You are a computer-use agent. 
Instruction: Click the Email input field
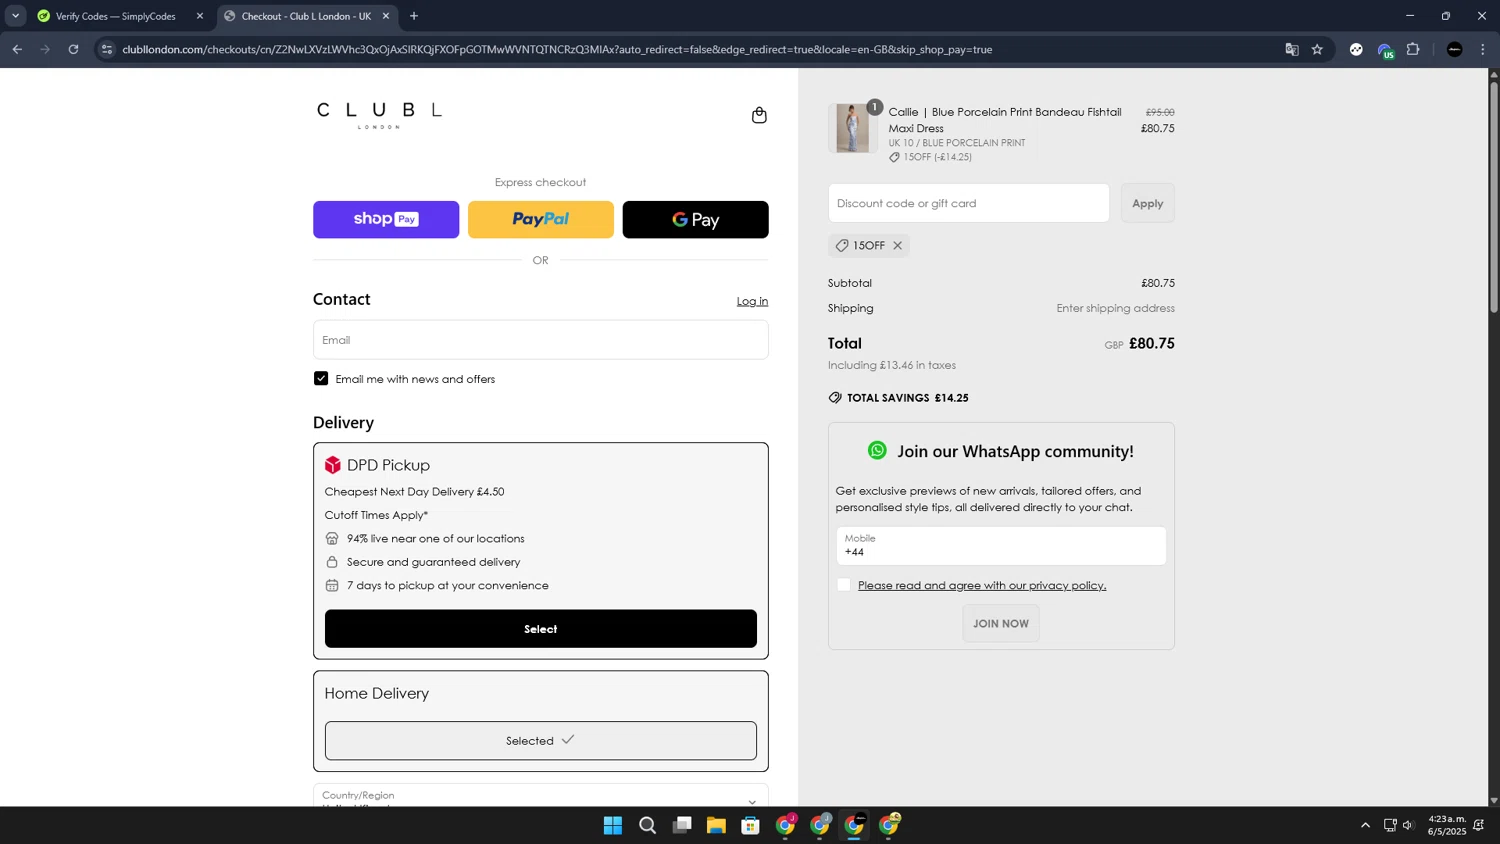point(541,340)
